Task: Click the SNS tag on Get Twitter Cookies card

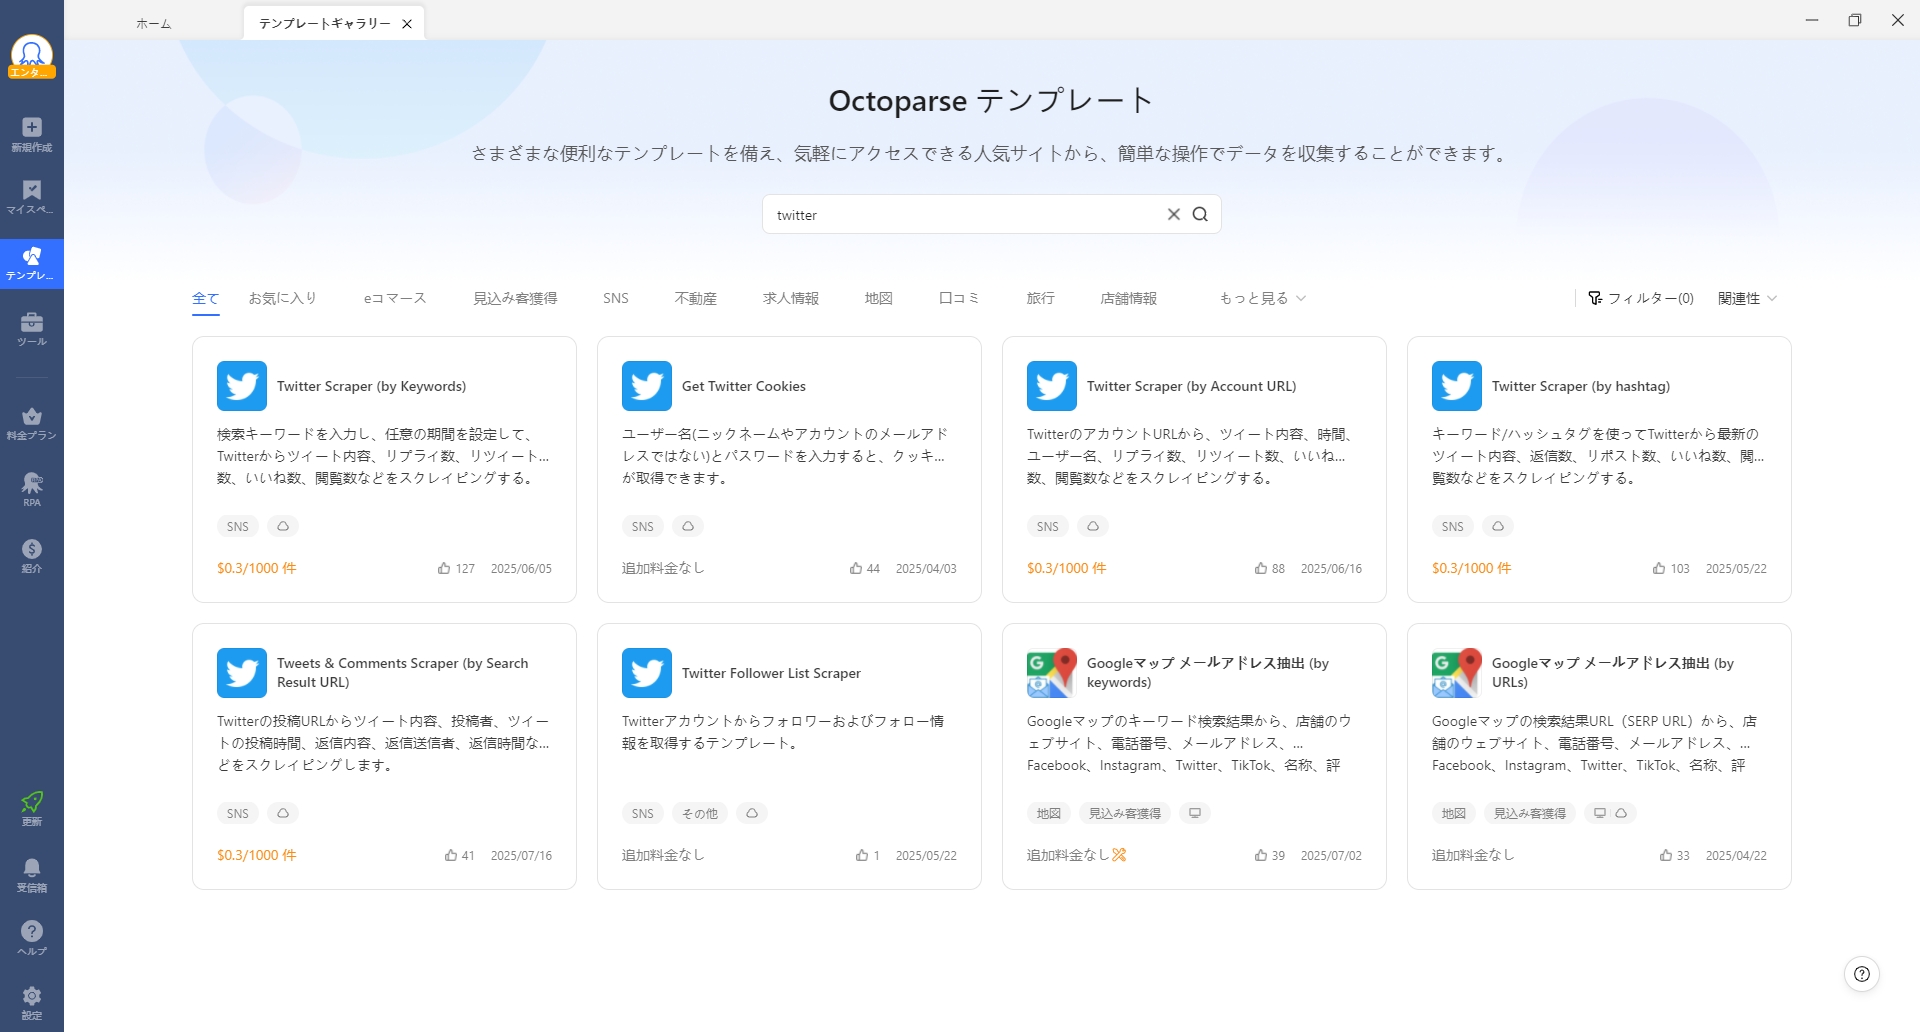Action: click(x=643, y=526)
